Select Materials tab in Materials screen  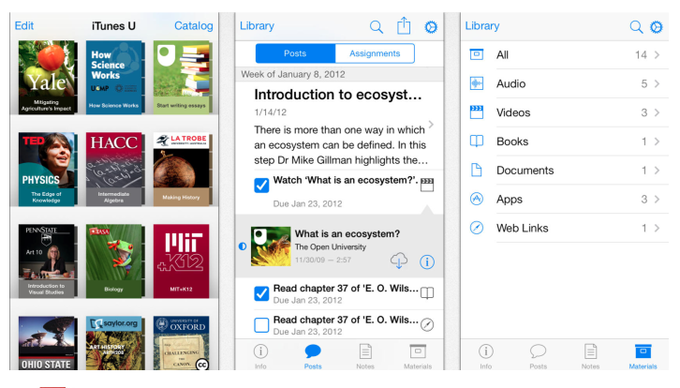click(x=643, y=356)
